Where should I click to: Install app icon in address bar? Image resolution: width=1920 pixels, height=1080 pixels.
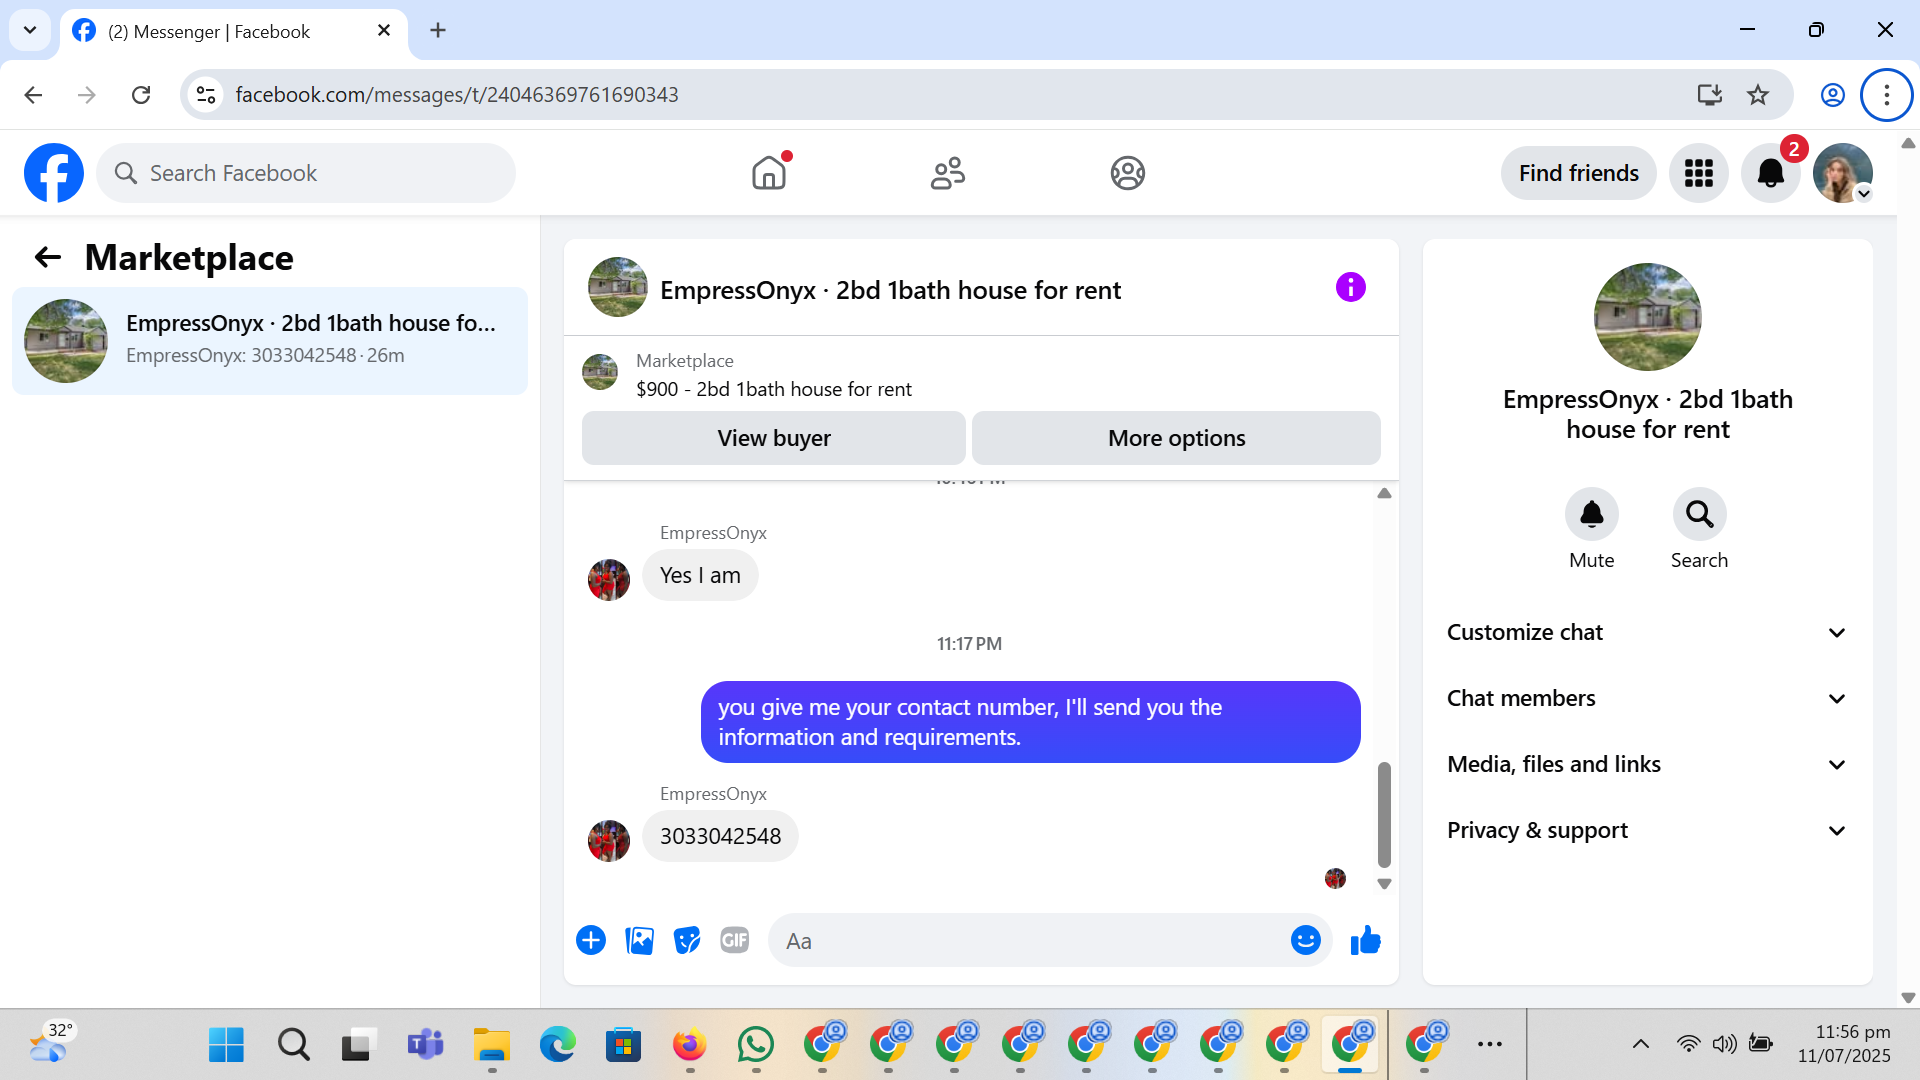[x=1710, y=95]
